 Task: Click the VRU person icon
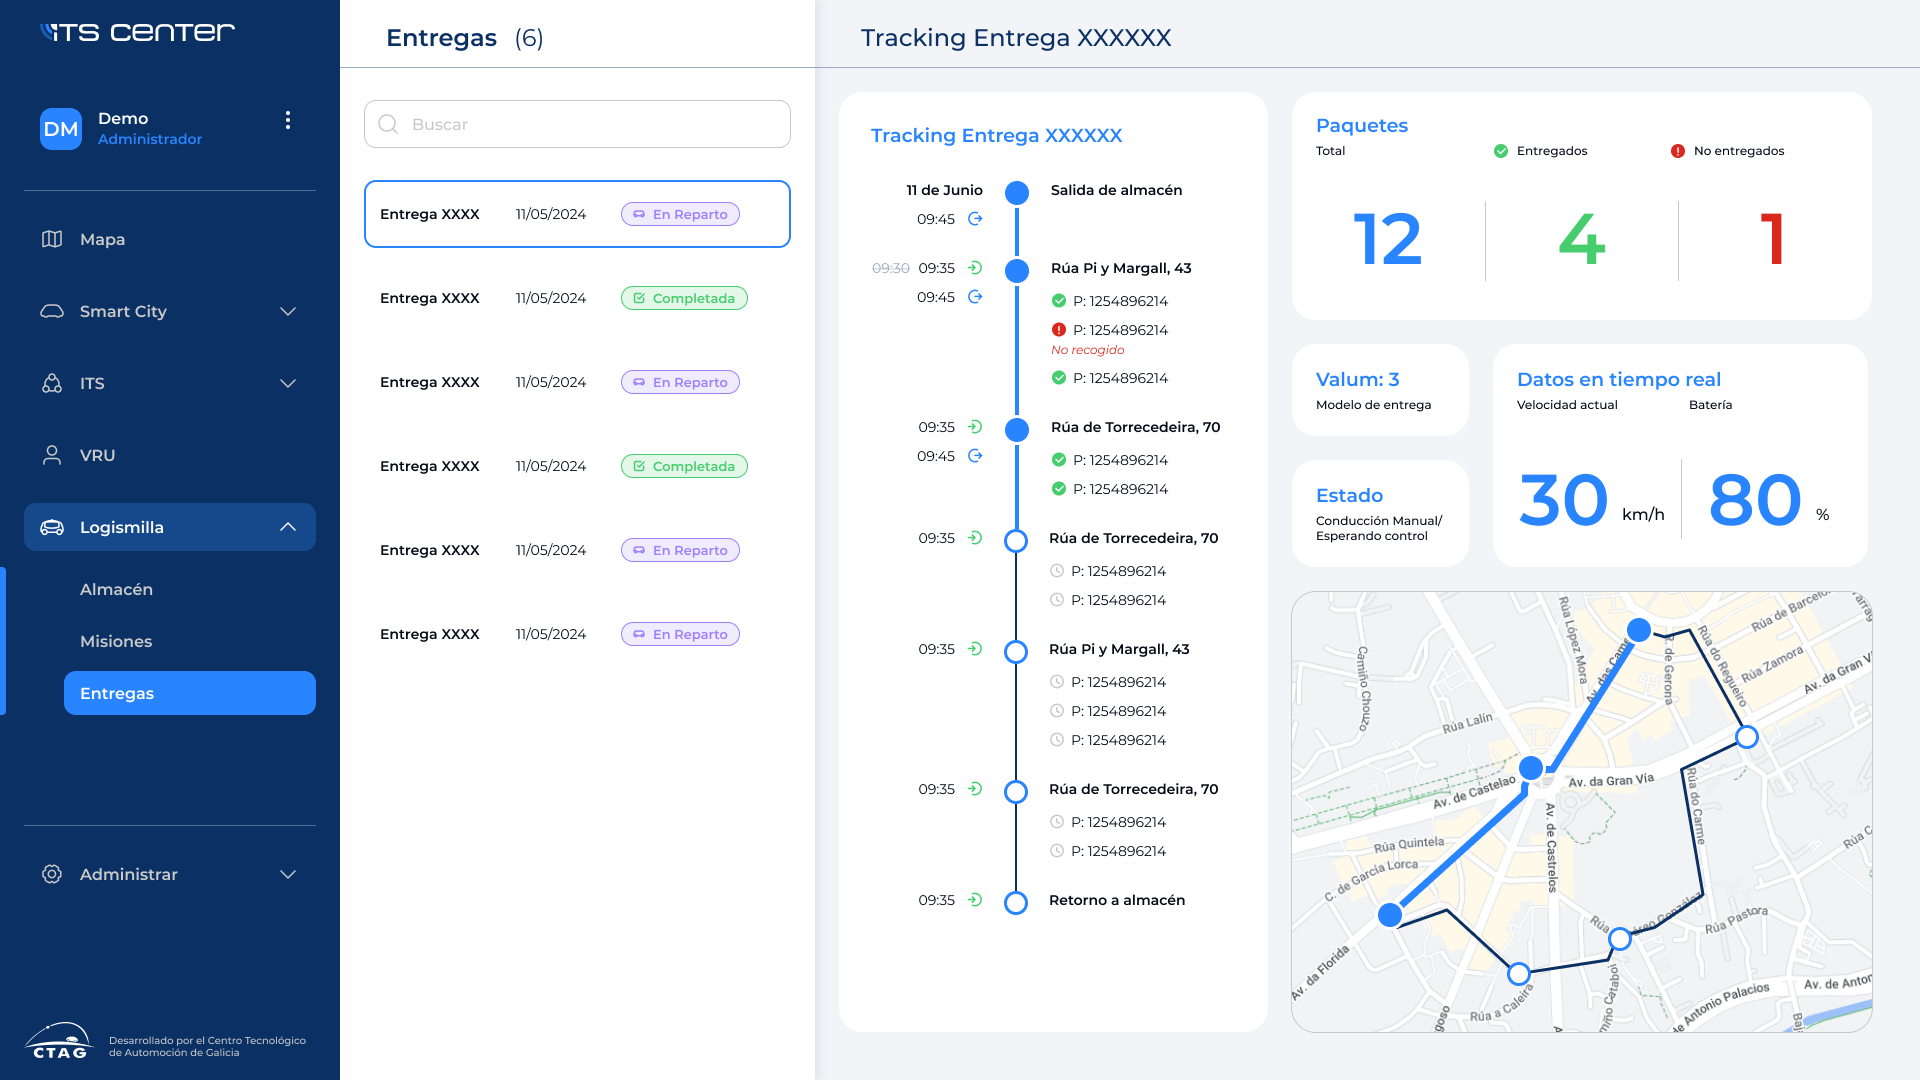(x=52, y=455)
